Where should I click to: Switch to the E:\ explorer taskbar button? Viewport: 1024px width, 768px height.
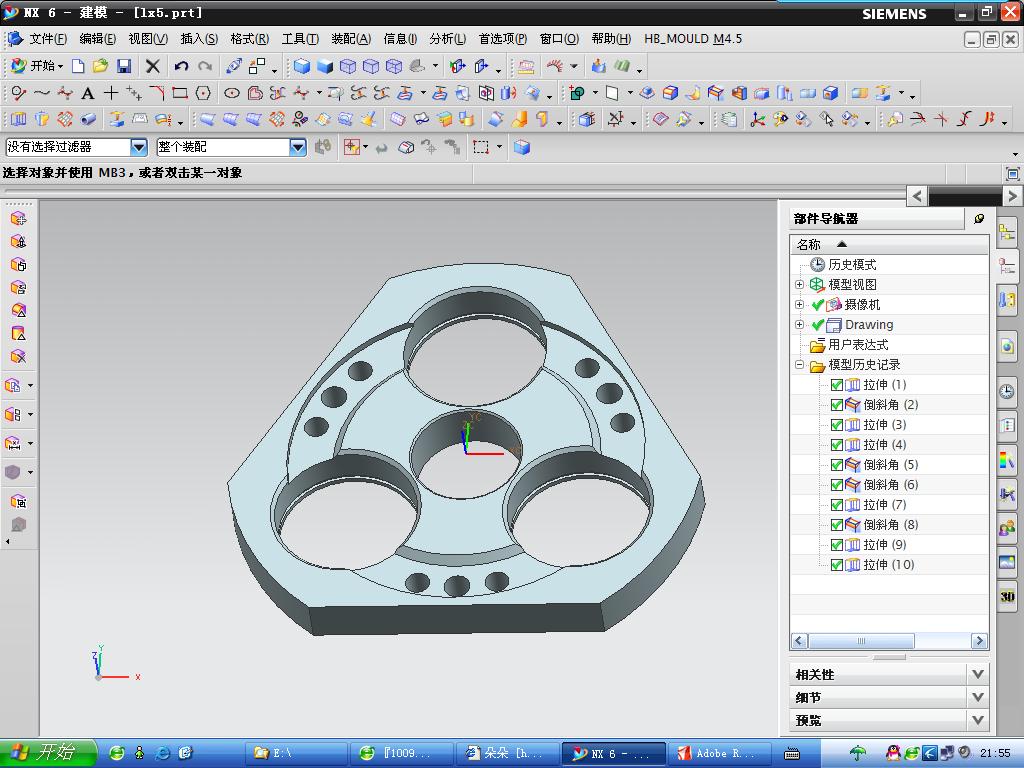click(x=296, y=754)
